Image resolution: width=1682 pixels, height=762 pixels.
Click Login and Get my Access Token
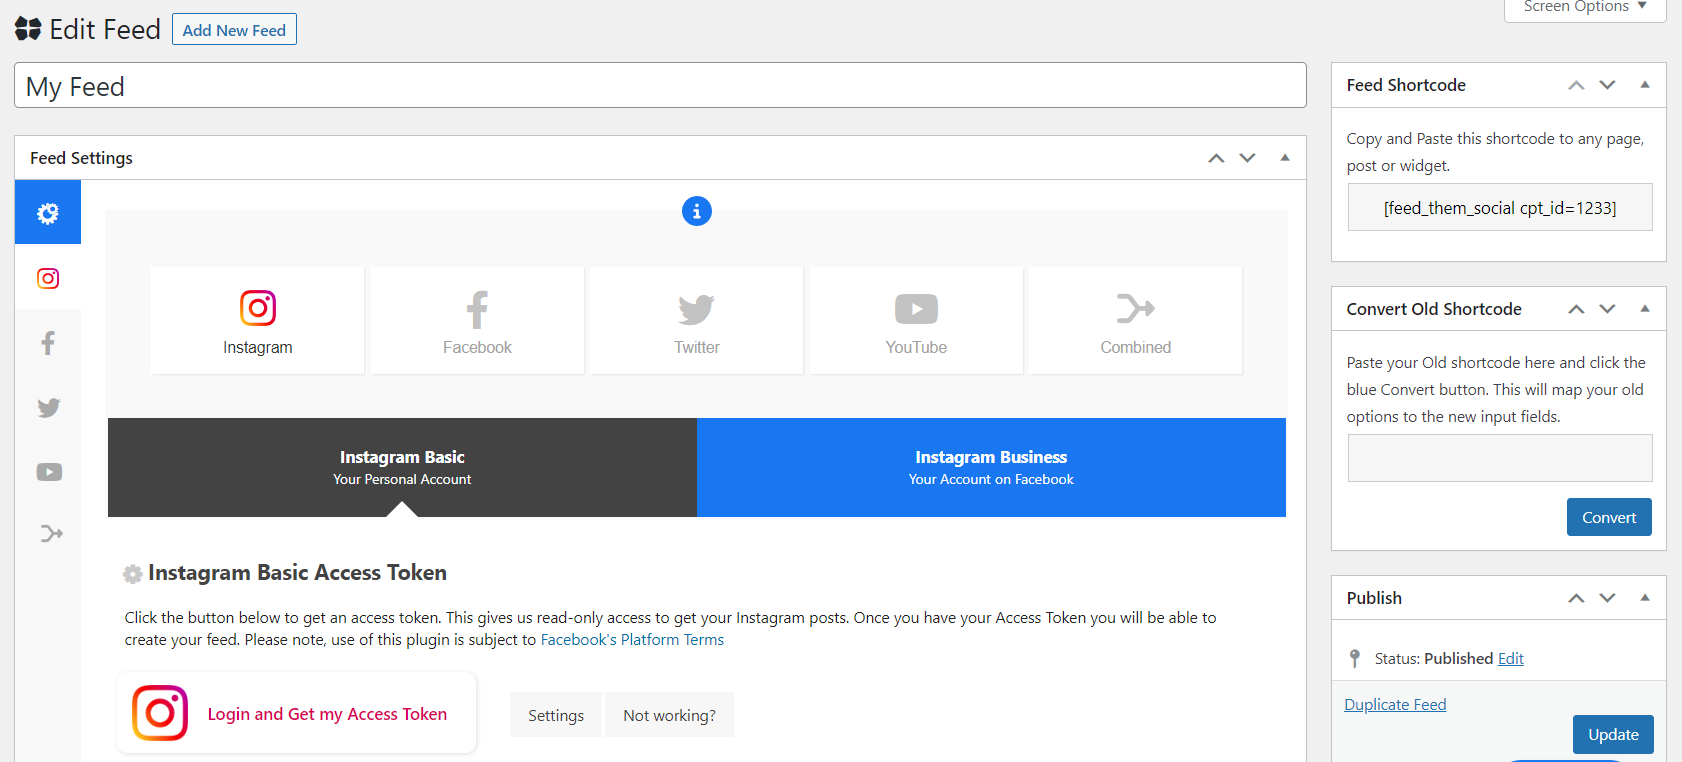tap(297, 714)
